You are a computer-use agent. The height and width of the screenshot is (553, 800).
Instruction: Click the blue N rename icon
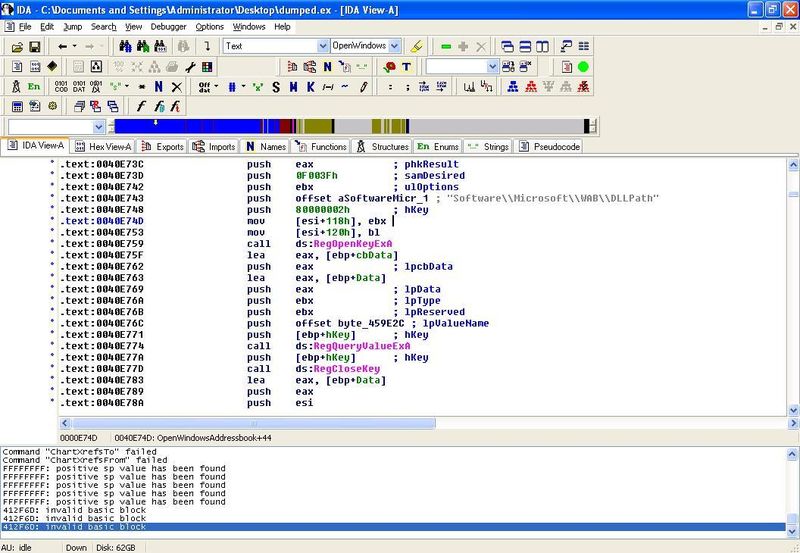[x=159, y=87]
